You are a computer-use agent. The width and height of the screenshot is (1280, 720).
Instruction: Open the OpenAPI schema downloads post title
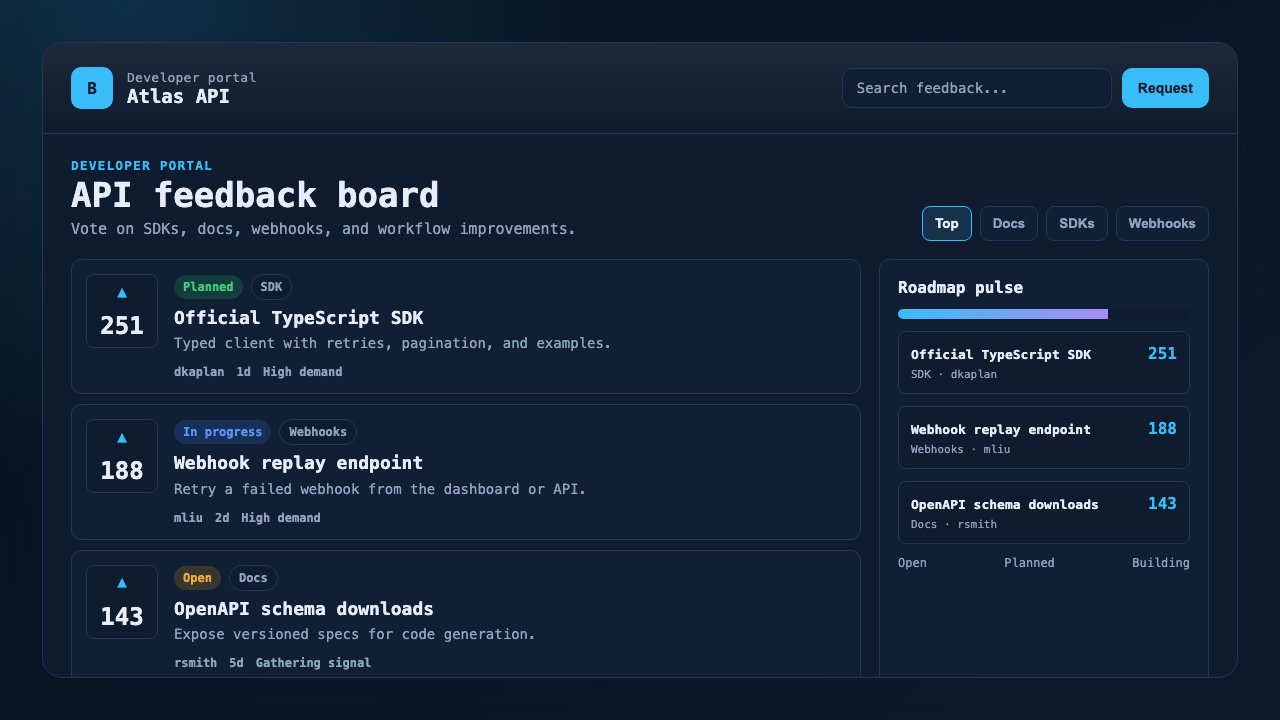pos(304,609)
